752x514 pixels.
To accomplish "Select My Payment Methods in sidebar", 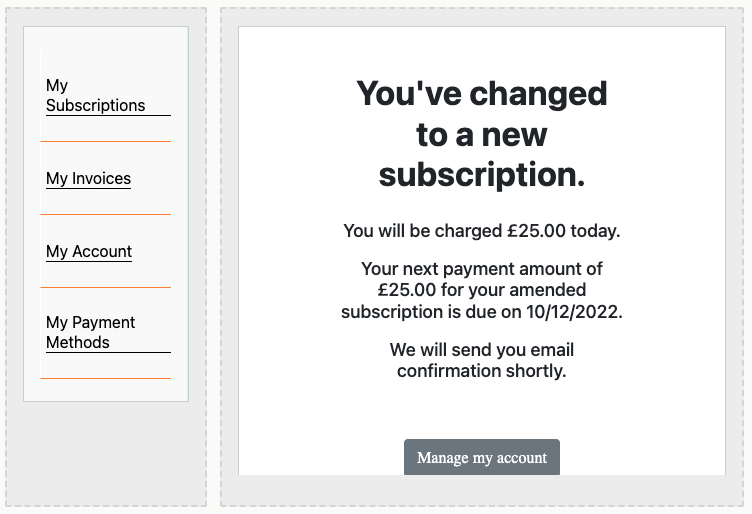I will [90, 333].
